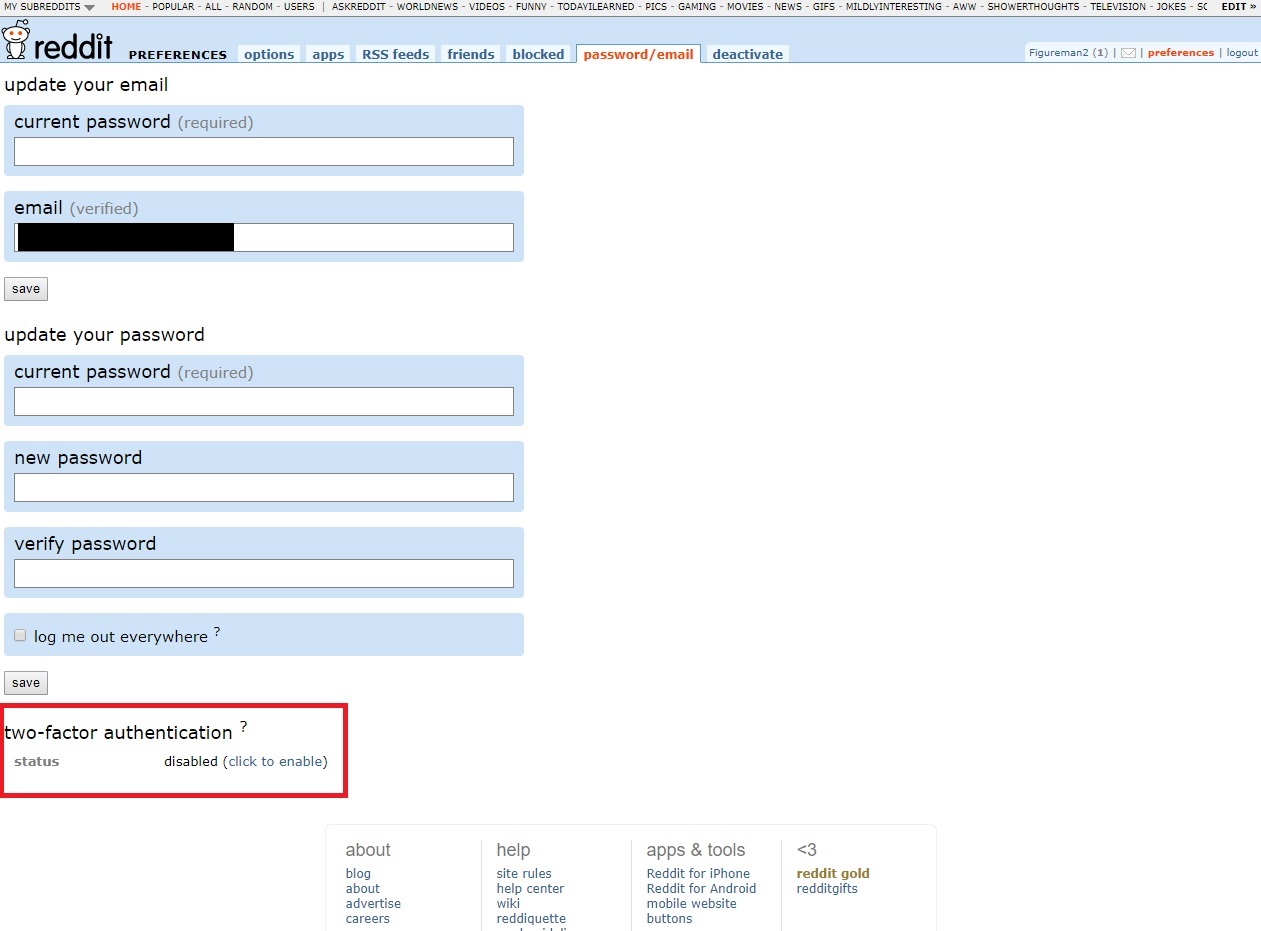Image resolution: width=1261 pixels, height=931 pixels.
Task: Select the password/email tab
Action: point(638,54)
